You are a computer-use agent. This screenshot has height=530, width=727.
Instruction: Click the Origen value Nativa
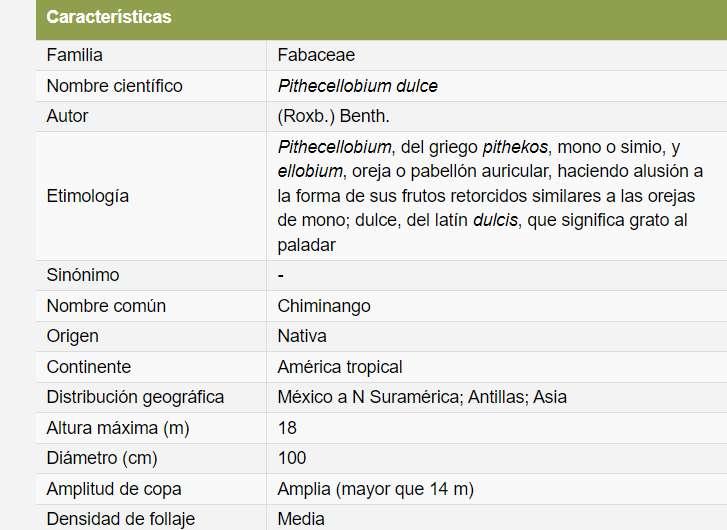302,336
